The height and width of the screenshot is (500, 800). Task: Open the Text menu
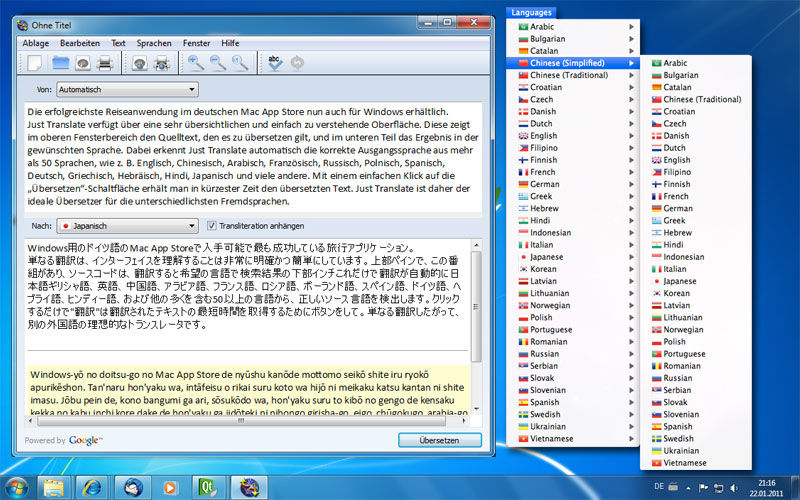[118, 43]
